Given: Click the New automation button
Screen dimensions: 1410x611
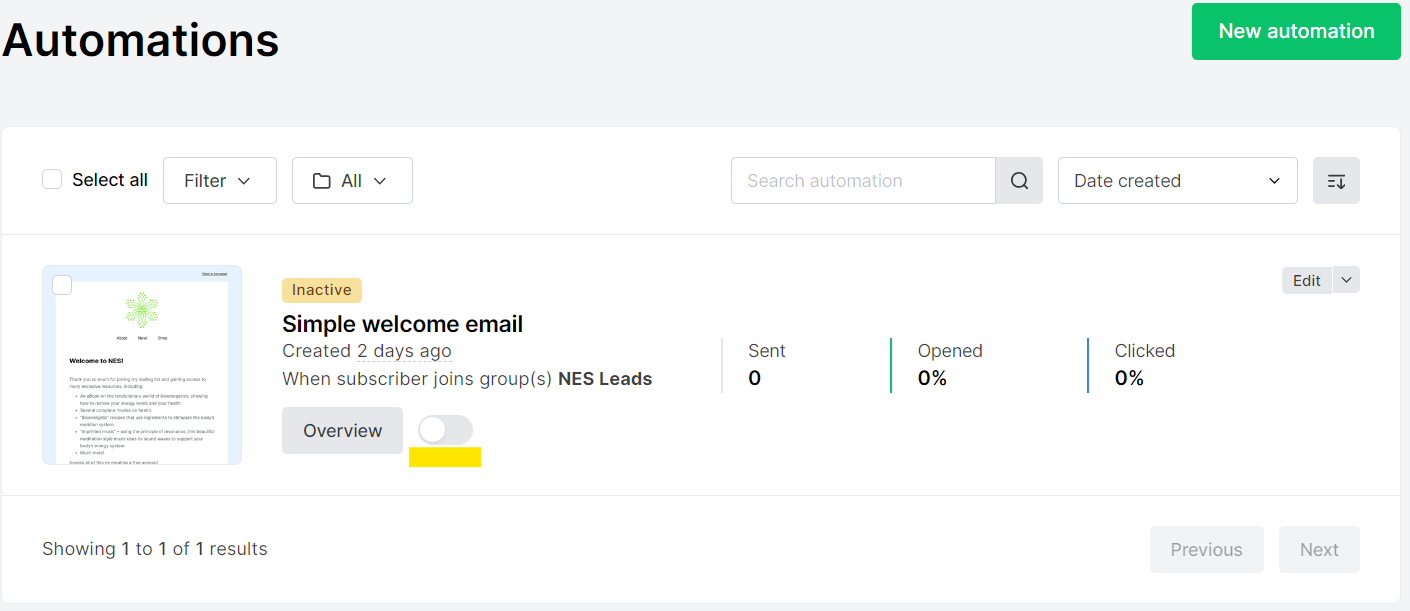Looking at the screenshot, I should coord(1296,31).
